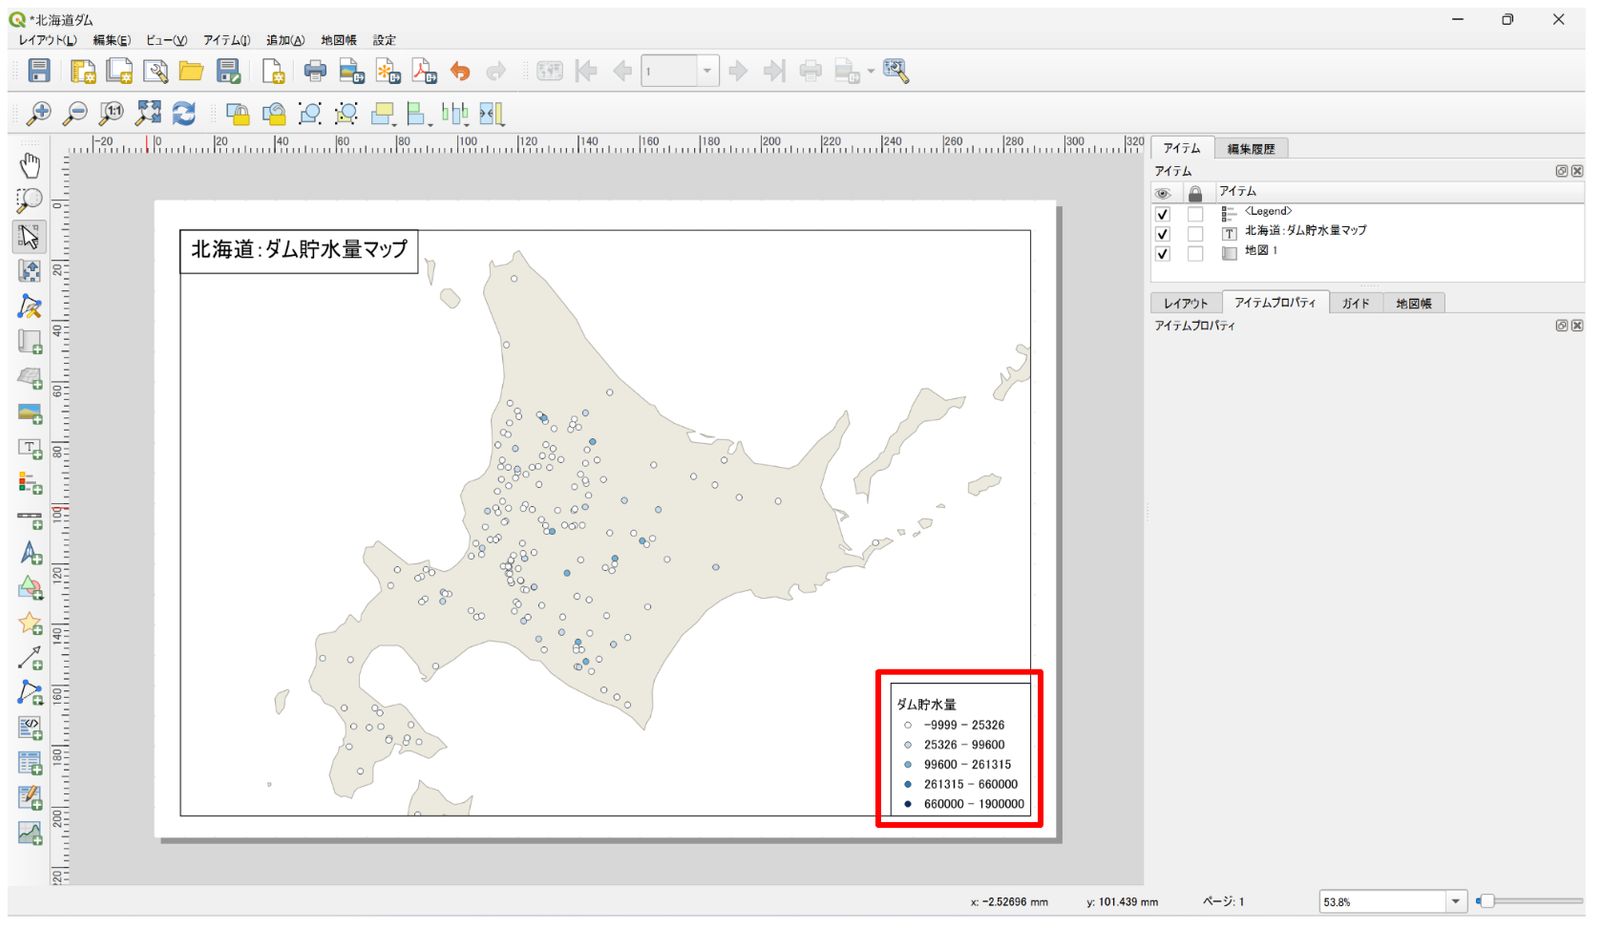Screen dimensions: 1600x930
Task: Print the layout using the printer icon
Action: 315,70
